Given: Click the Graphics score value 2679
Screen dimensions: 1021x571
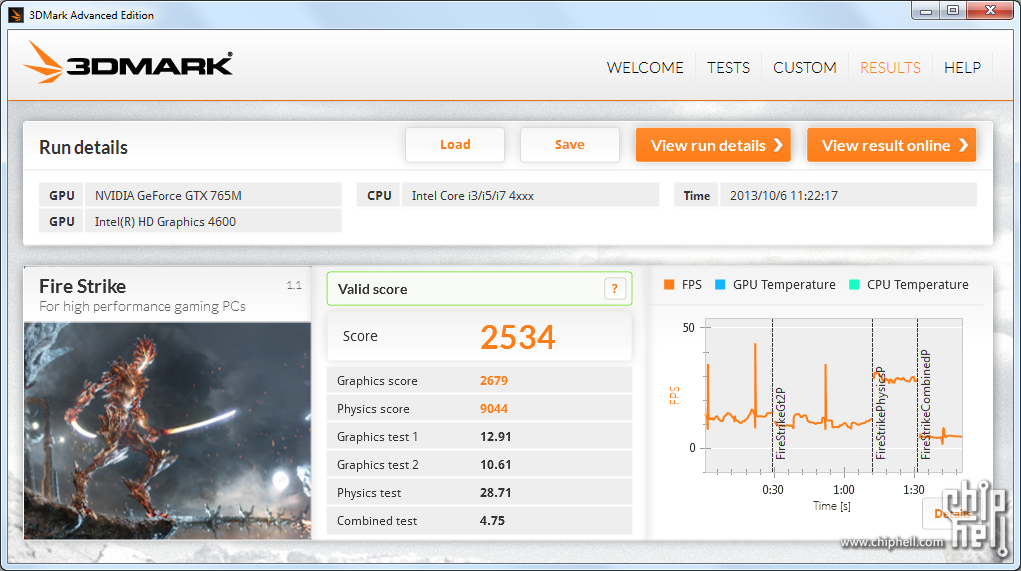Looking at the screenshot, I should point(494,381).
